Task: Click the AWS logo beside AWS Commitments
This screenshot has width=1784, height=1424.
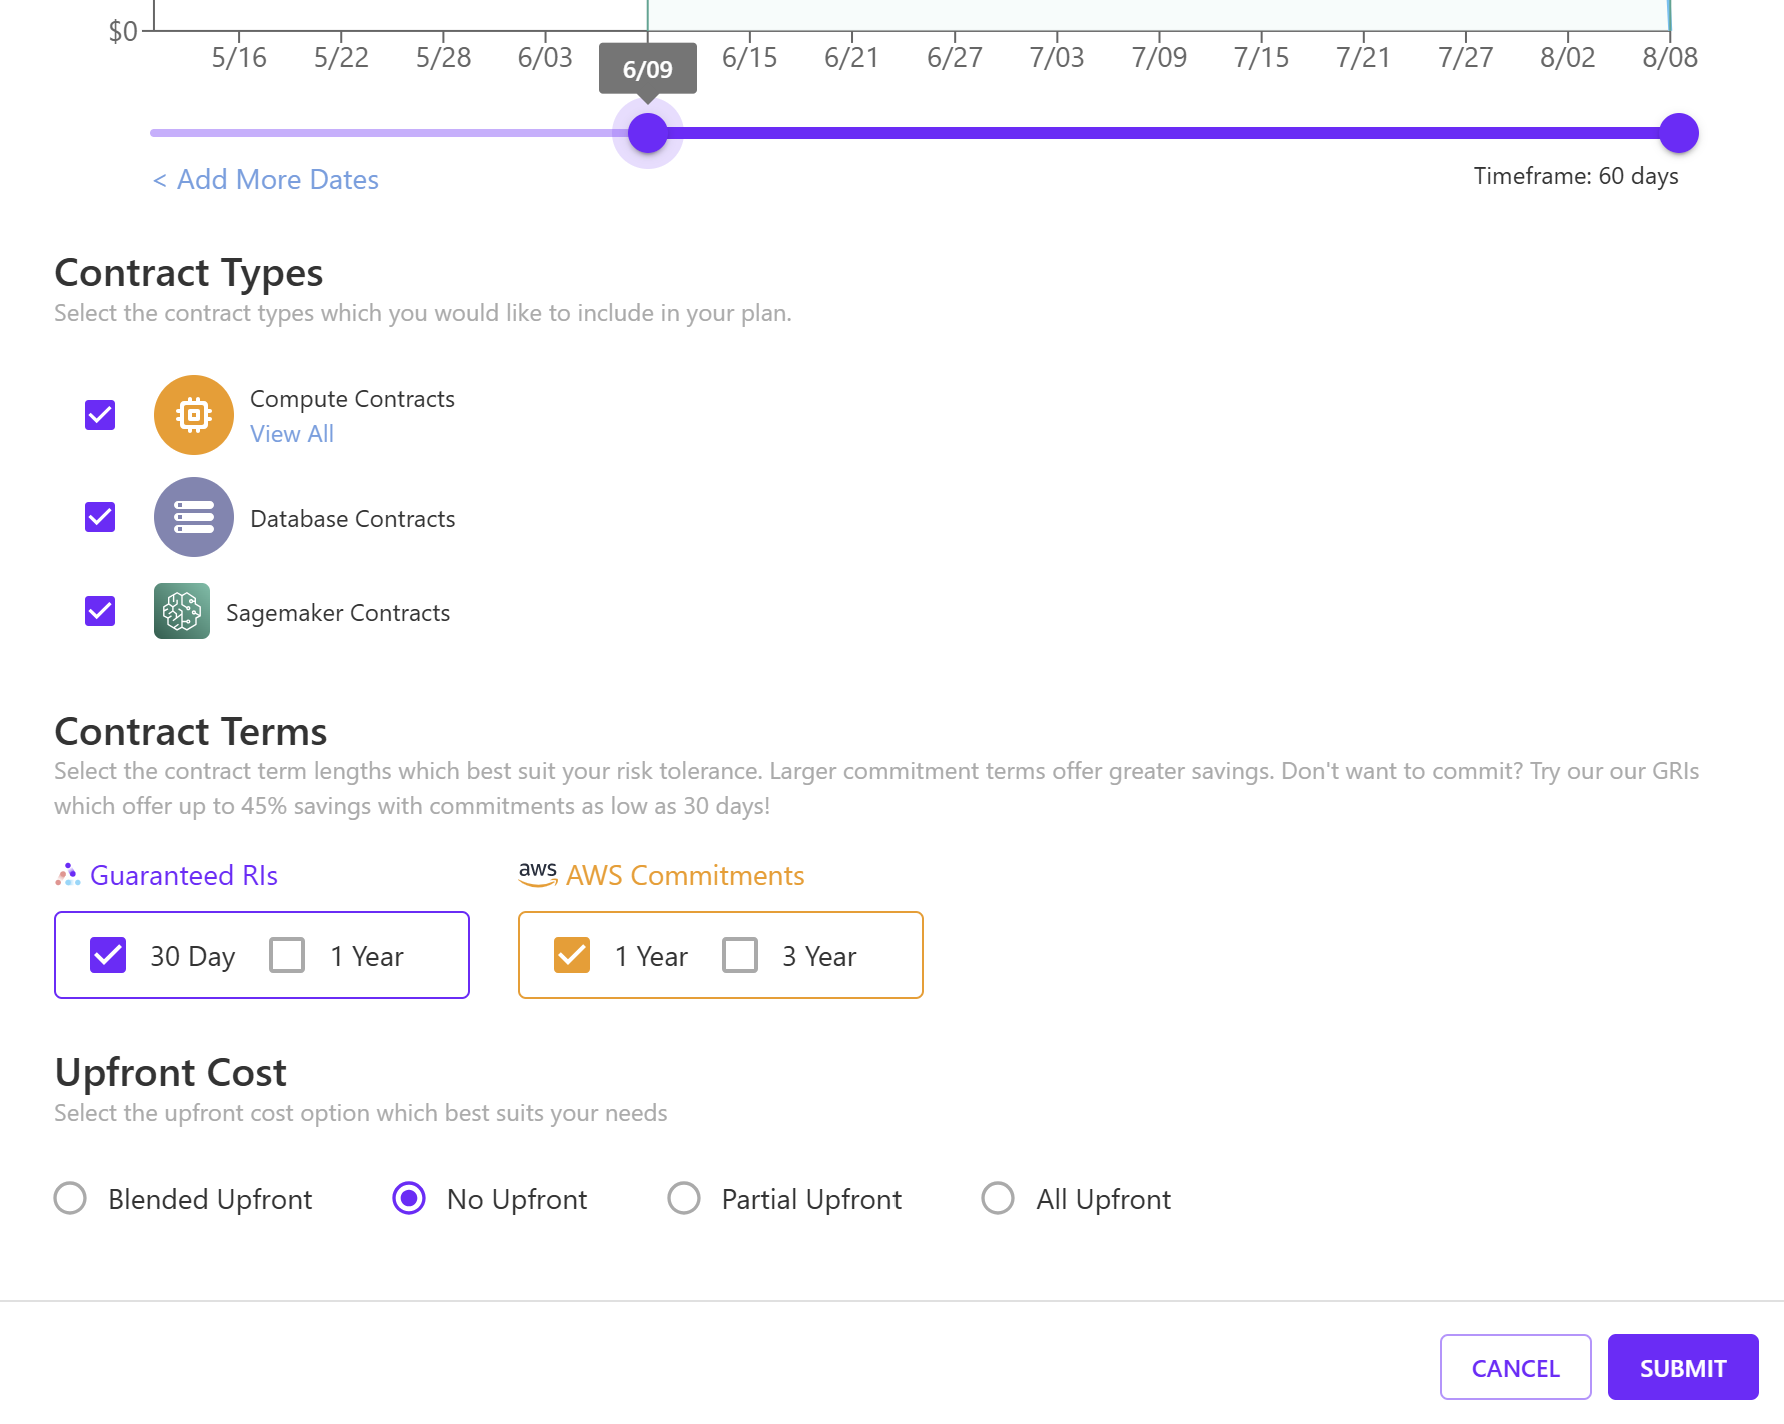Action: [x=538, y=874]
